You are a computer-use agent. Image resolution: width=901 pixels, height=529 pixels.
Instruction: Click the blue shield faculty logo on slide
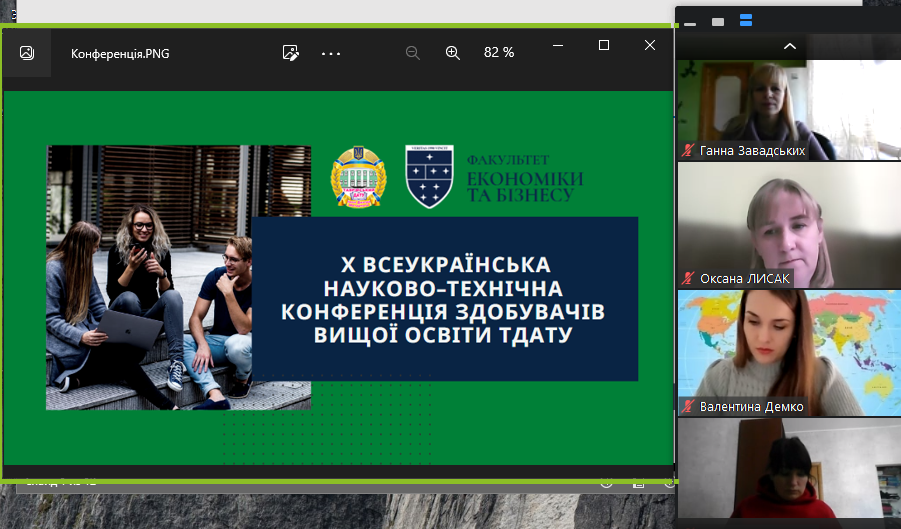tap(429, 176)
